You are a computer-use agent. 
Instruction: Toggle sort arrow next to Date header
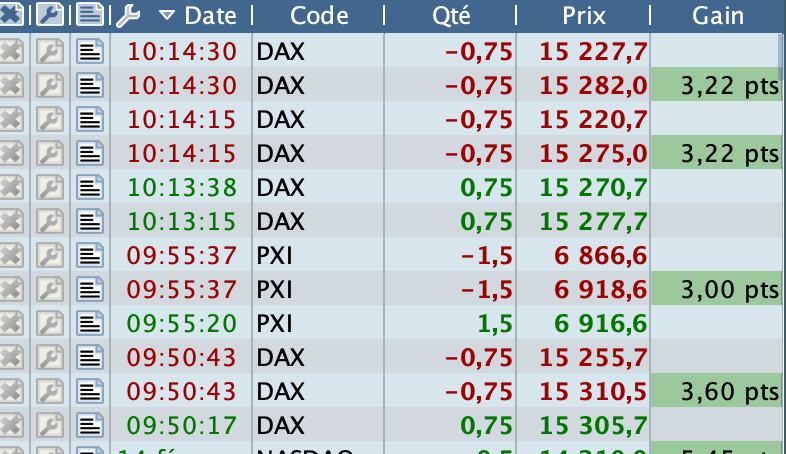point(166,16)
